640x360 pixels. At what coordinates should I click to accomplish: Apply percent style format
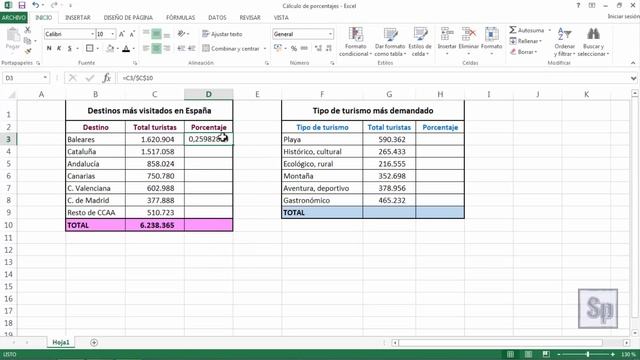coord(294,49)
